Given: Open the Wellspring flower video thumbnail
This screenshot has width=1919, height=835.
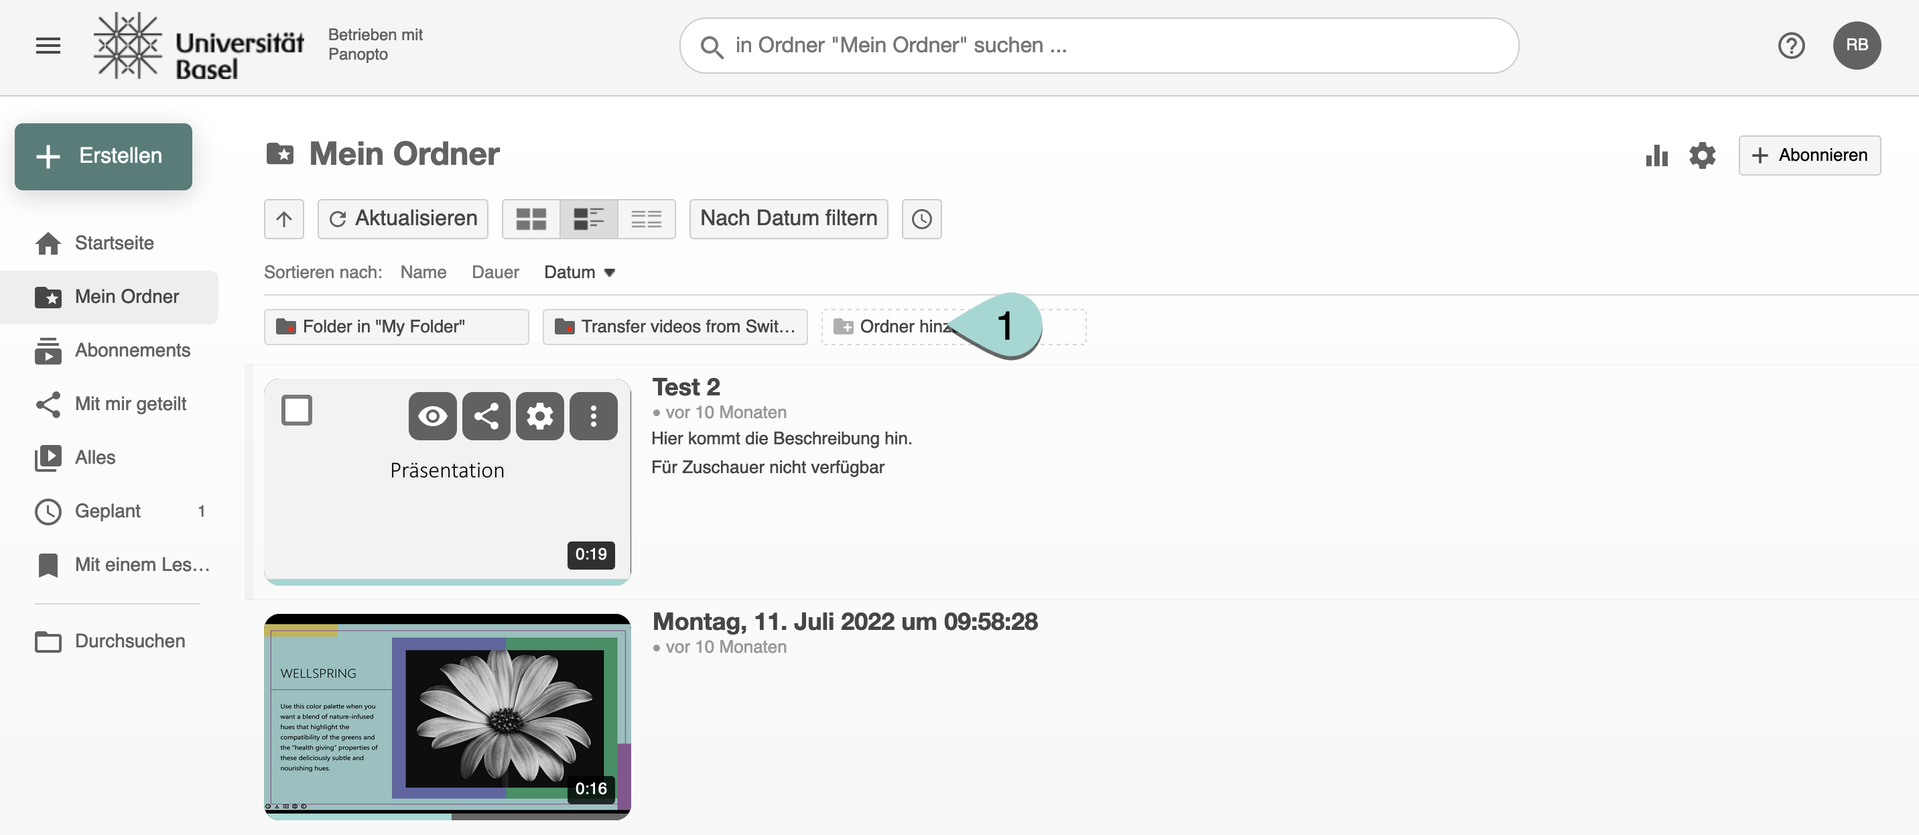Looking at the screenshot, I should pyautogui.click(x=447, y=716).
